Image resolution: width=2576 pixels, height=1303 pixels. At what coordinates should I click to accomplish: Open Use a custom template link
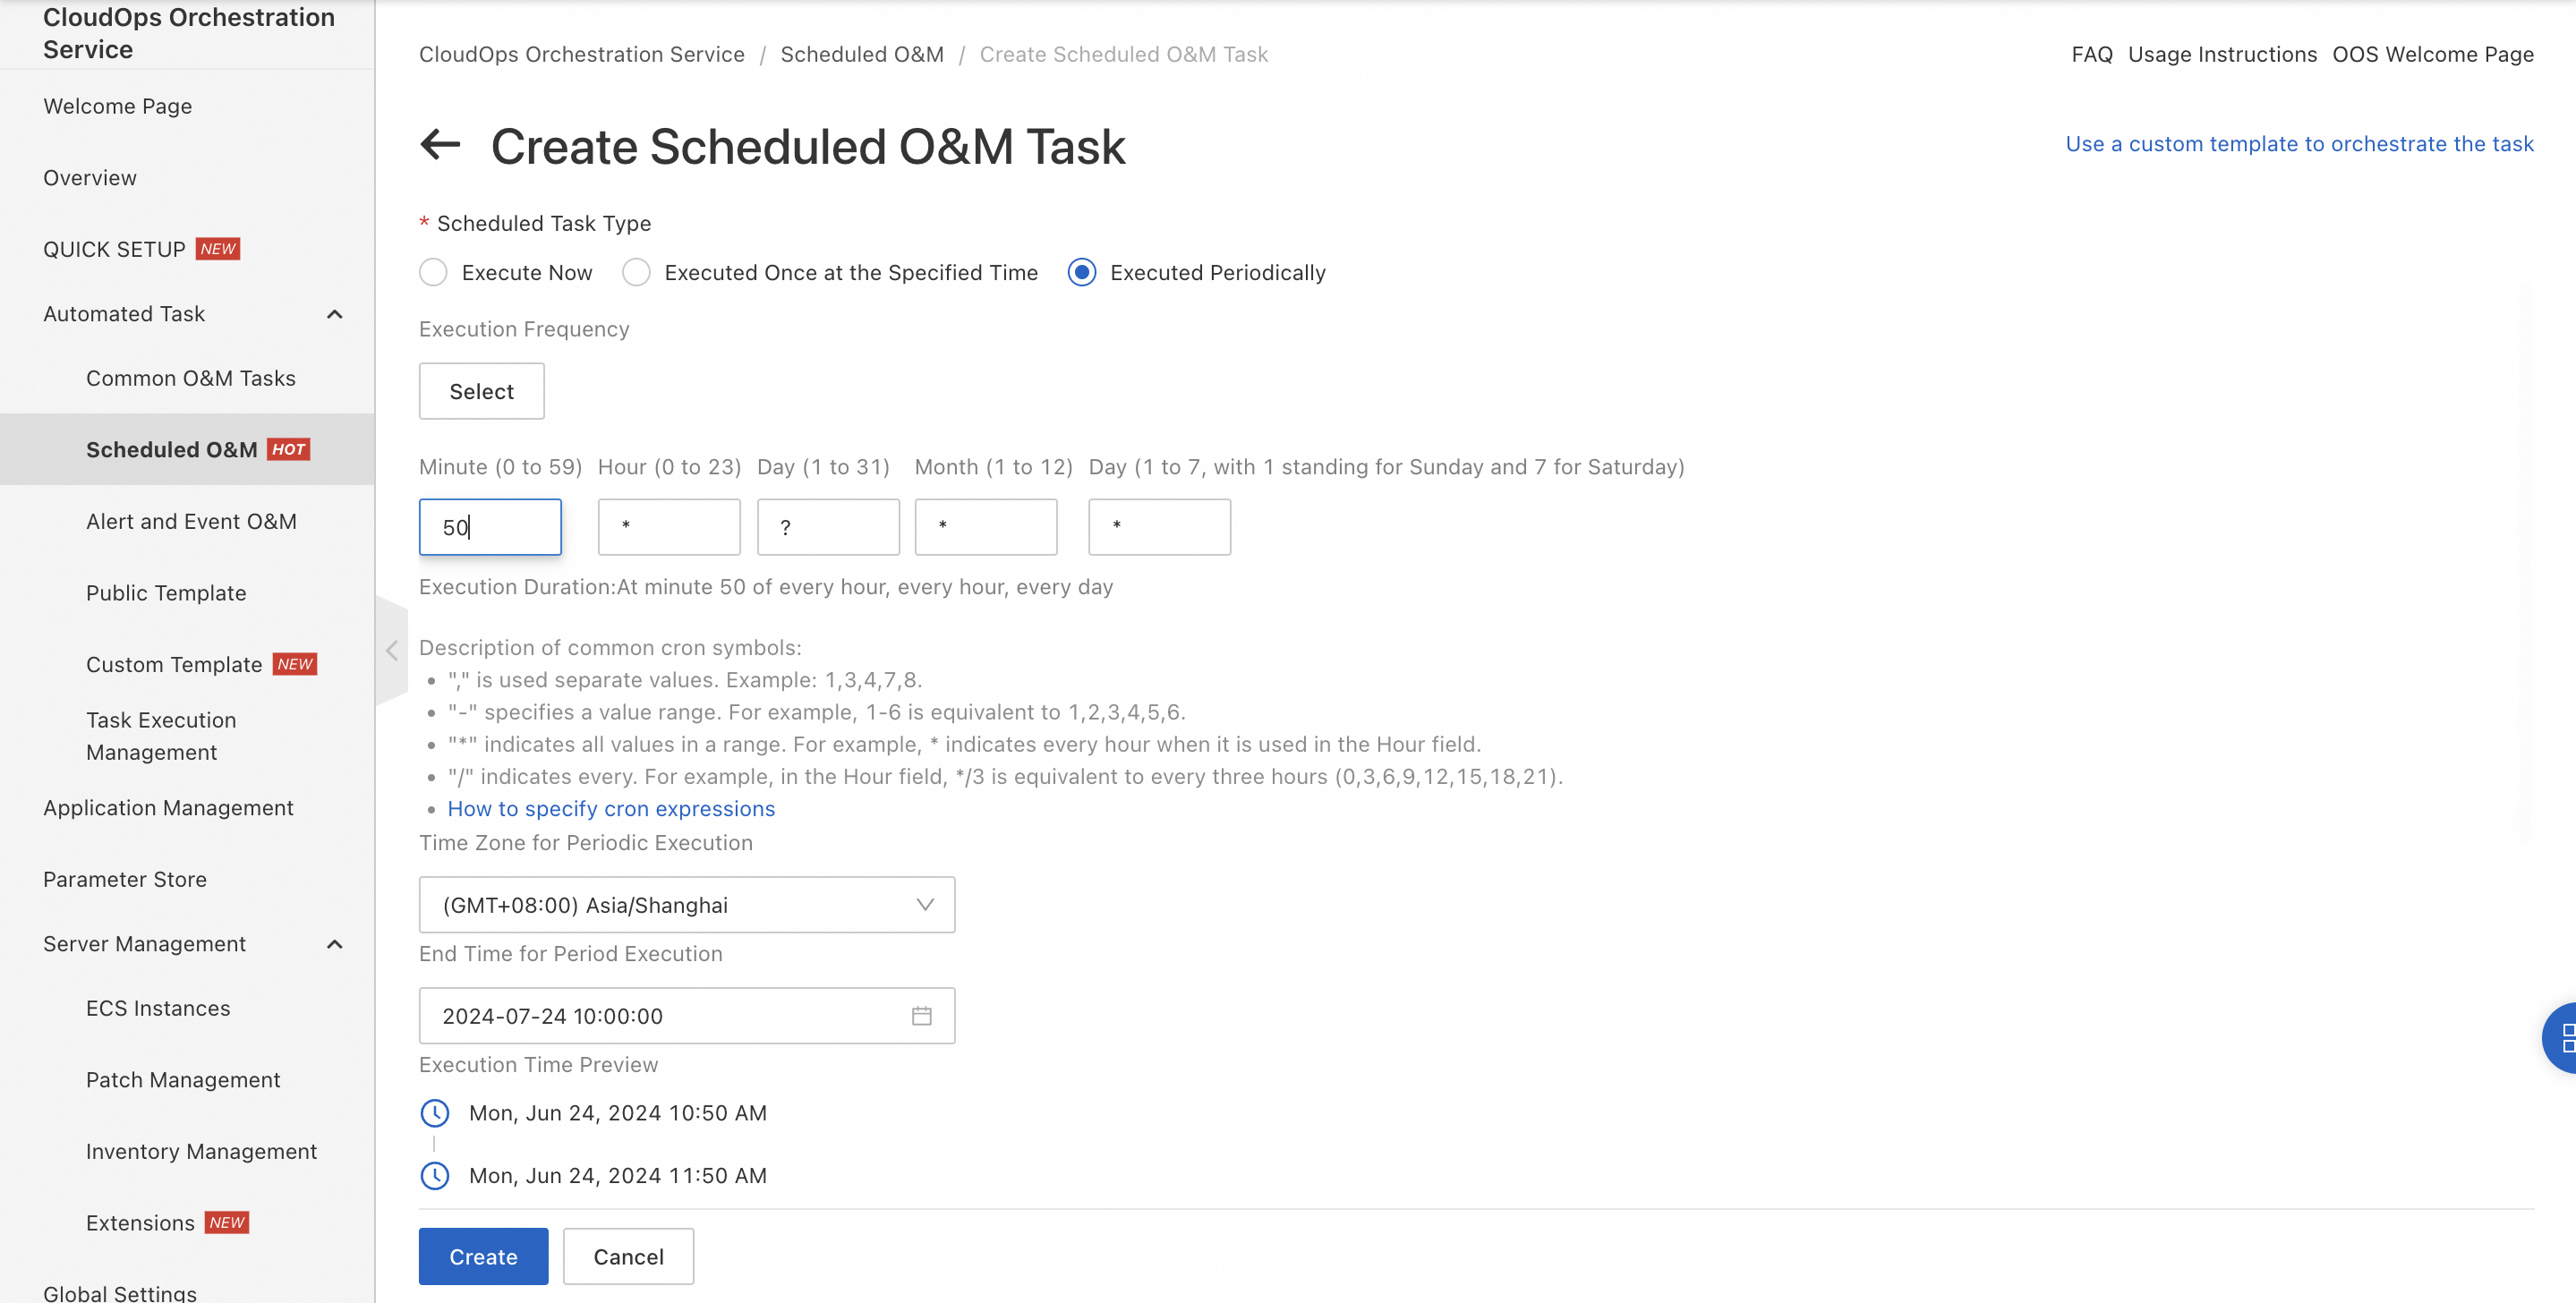2299,143
